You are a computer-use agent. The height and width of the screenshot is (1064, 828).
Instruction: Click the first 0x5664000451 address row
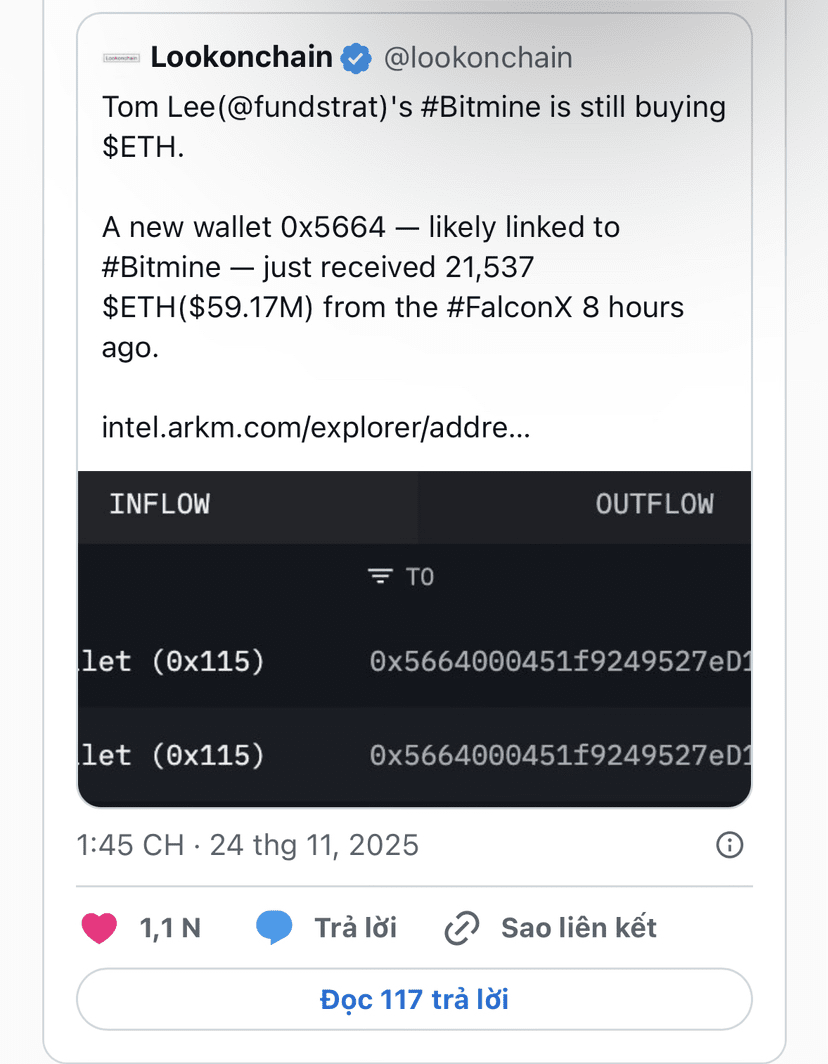[x=560, y=662]
